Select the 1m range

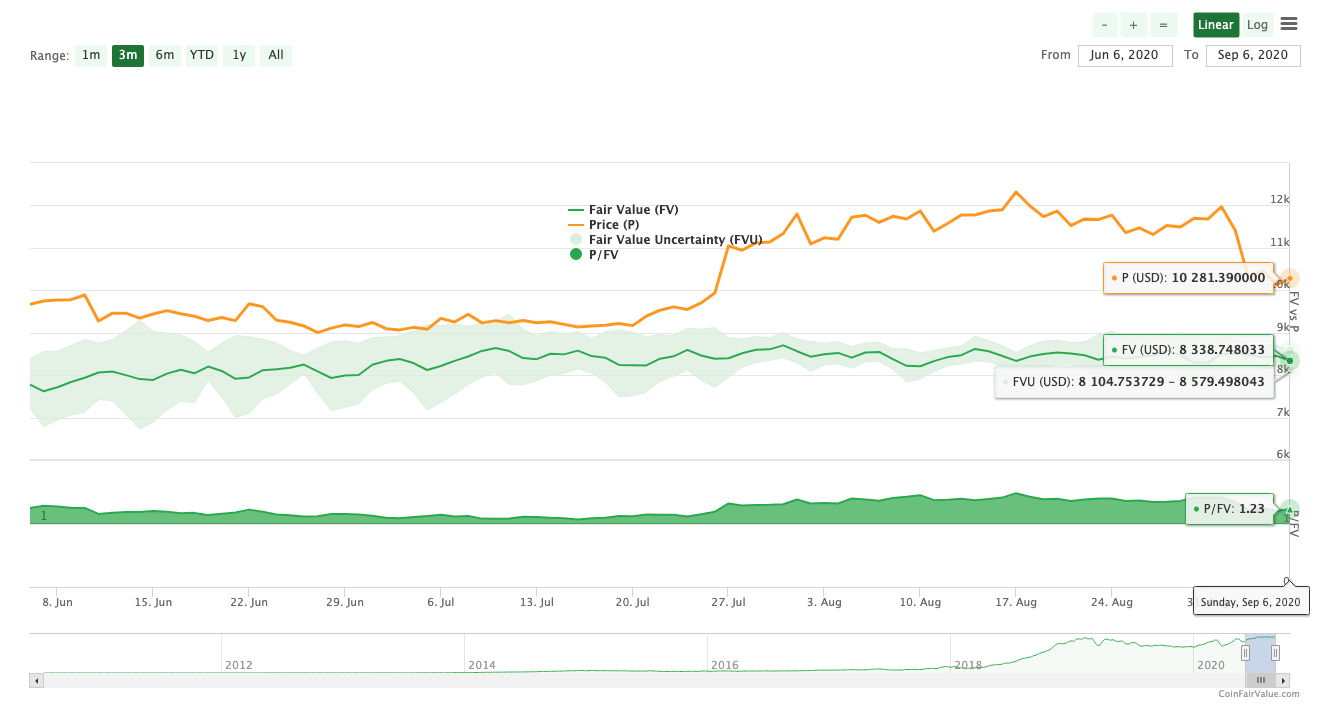91,55
